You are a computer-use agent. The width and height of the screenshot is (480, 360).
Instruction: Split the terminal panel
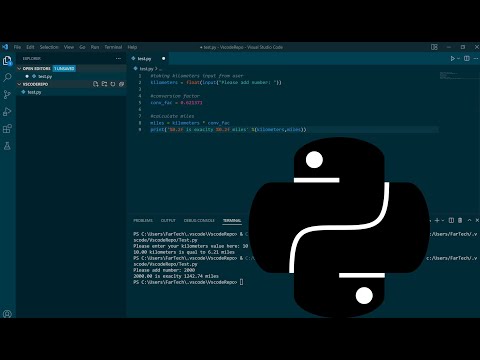451,220
